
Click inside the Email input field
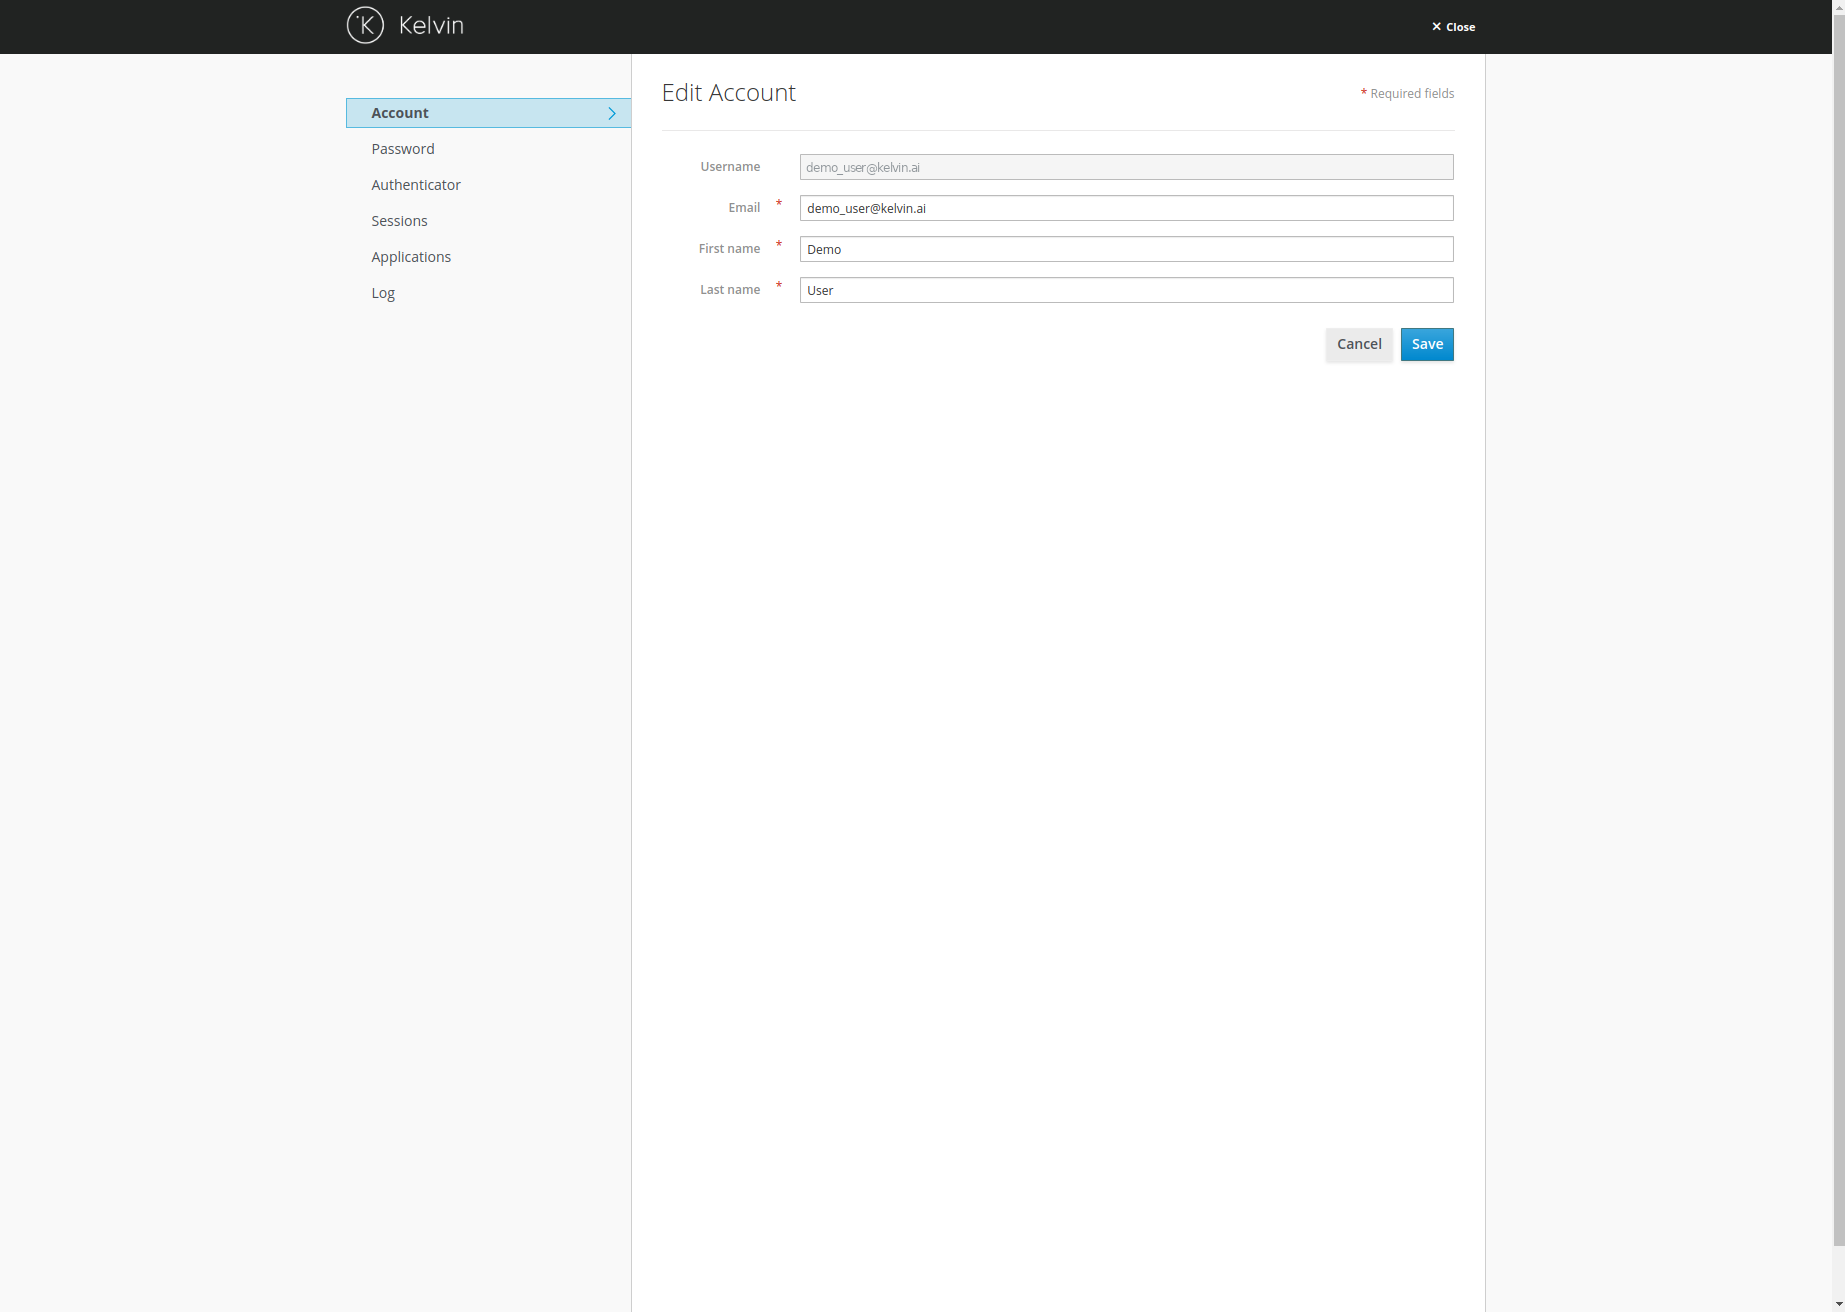click(1126, 208)
